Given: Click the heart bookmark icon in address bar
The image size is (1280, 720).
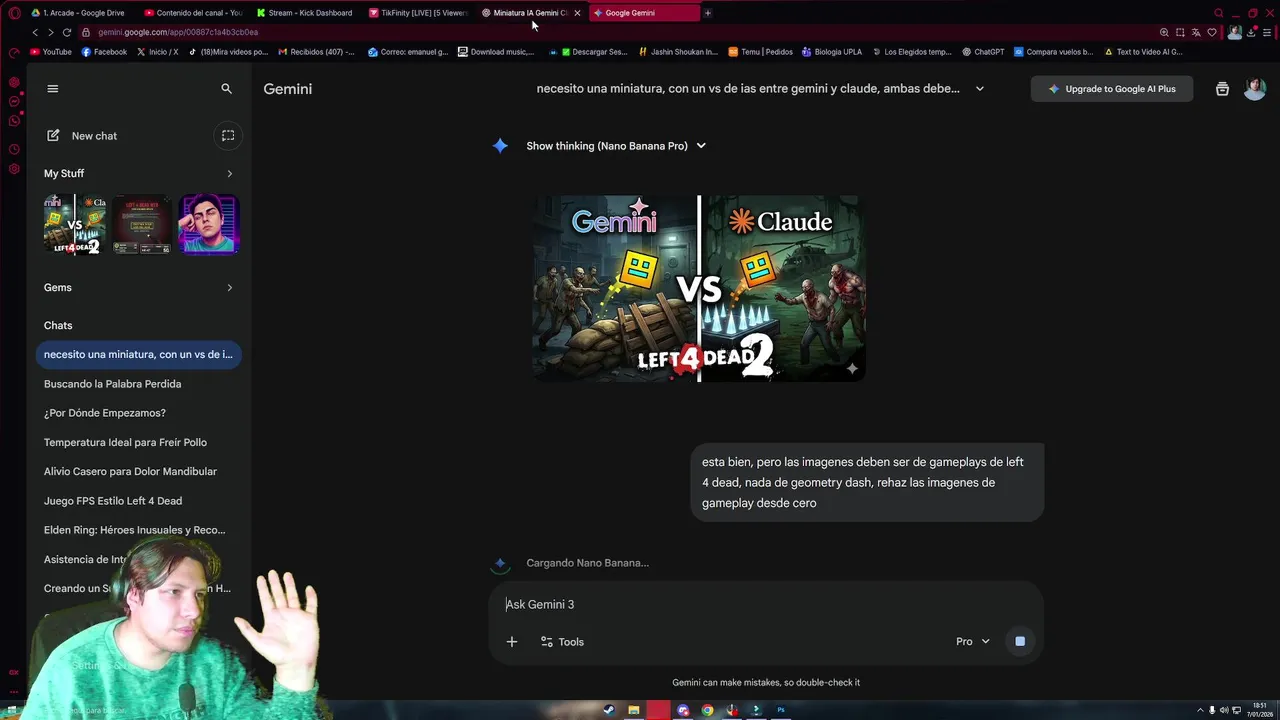Looking at the screenshot, I should (x=1212, y=32).
